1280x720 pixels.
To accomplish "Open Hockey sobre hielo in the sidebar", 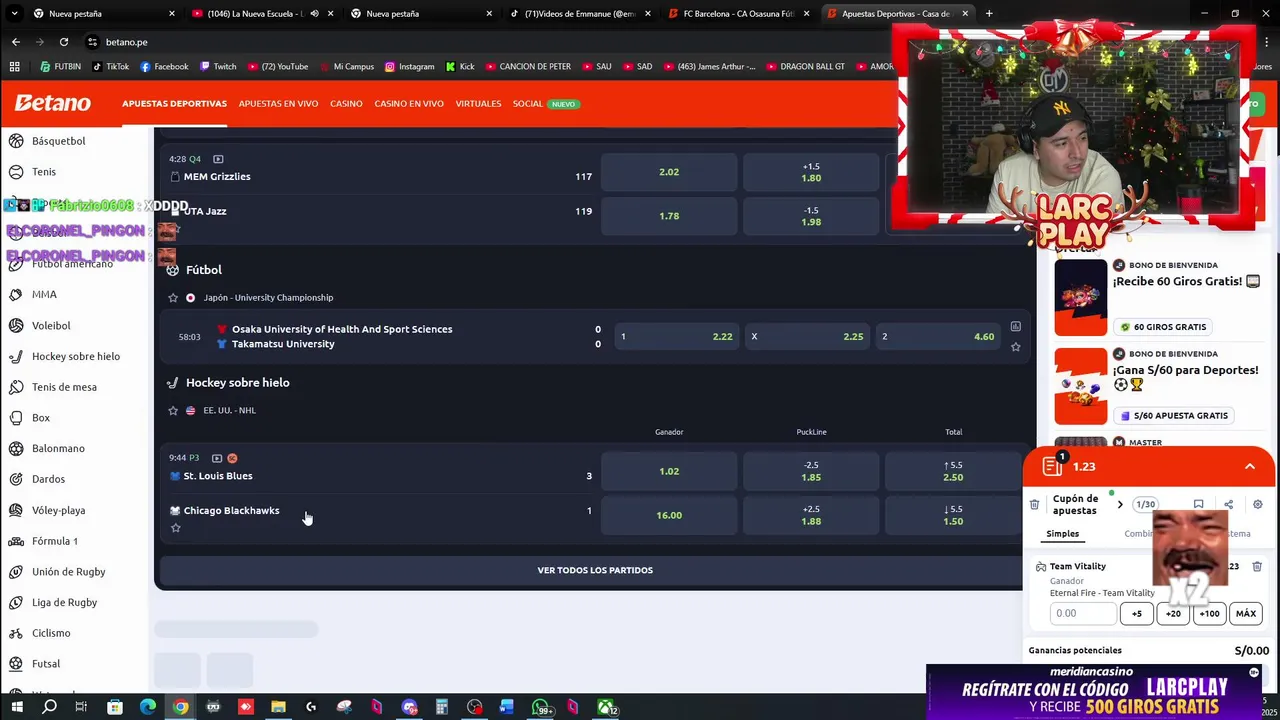I will coord(75,357).
